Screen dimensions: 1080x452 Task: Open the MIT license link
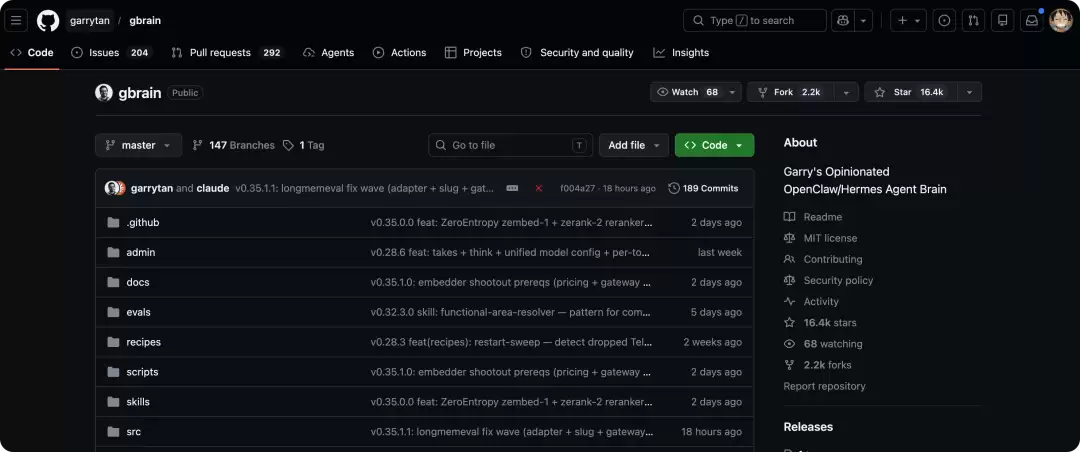pyautogui.click(x=820, y=238)
